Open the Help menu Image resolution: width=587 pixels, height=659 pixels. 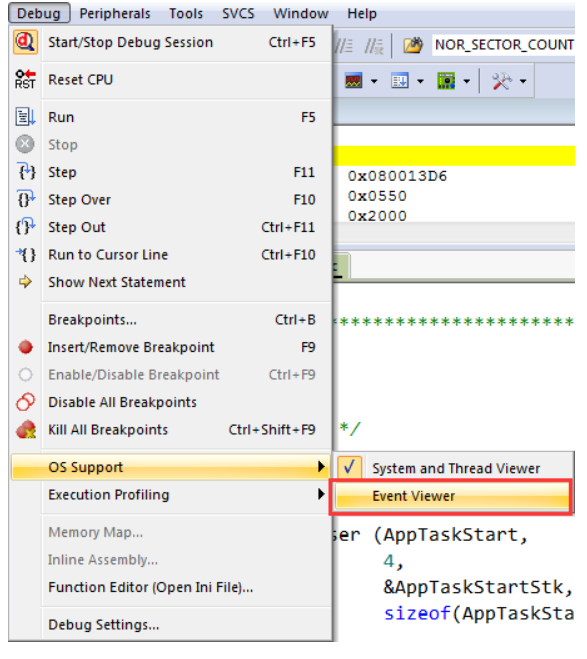[x=362, y=13]
